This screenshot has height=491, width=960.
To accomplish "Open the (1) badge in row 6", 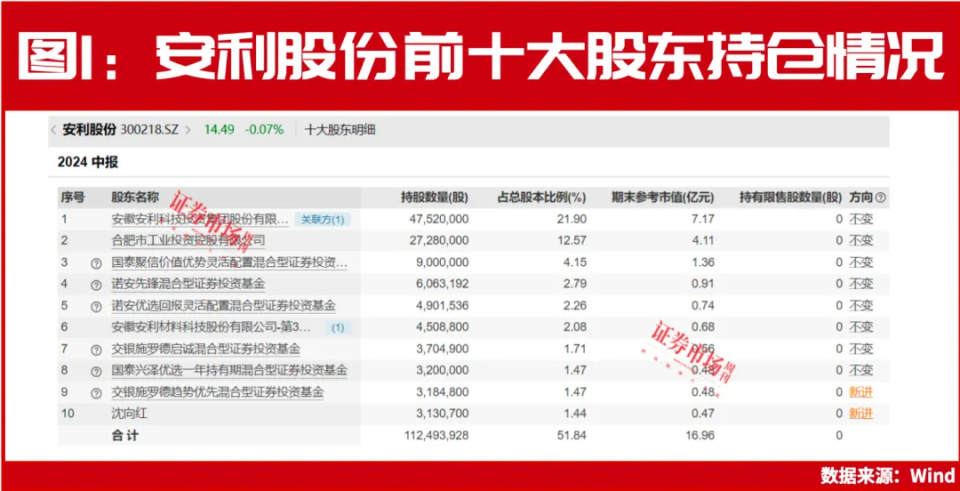I will click(337, 328).
